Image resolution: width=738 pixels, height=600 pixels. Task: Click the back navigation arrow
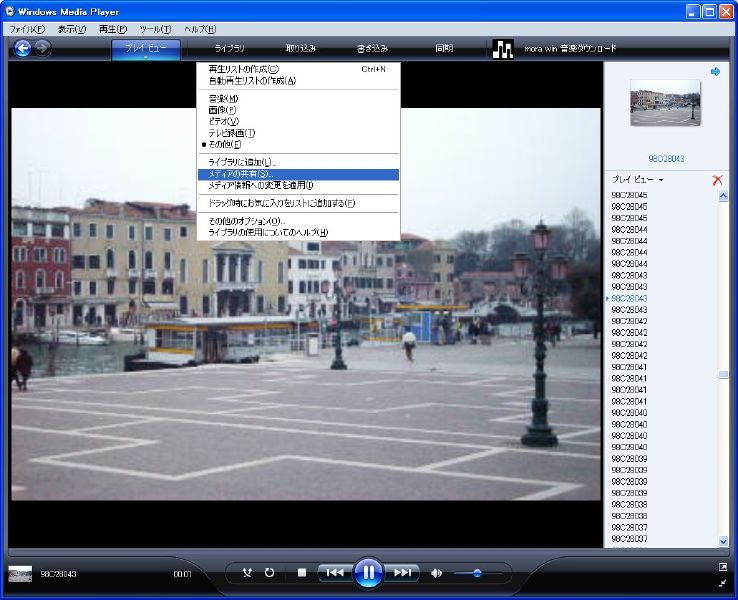(21, 48)
